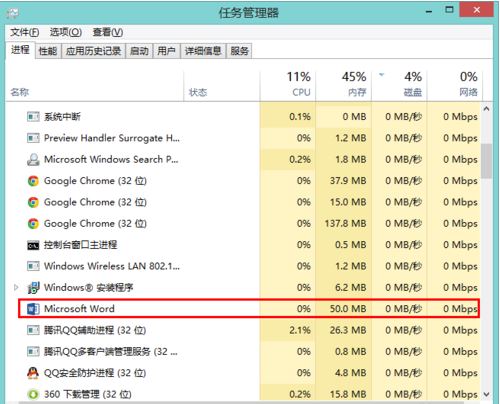Screen dimensions: 500x404
Task: Switch to the 服务 tab
Action: (239, 51)
